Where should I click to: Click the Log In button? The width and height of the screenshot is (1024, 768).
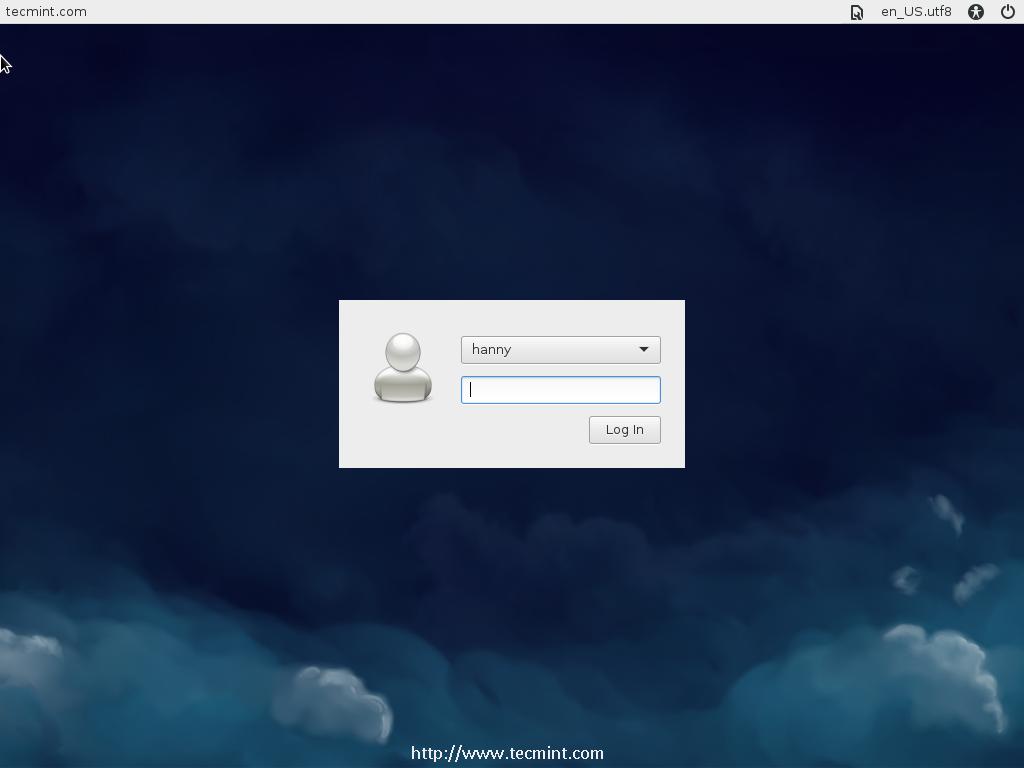pyautogui.click(x=624, y=430)
